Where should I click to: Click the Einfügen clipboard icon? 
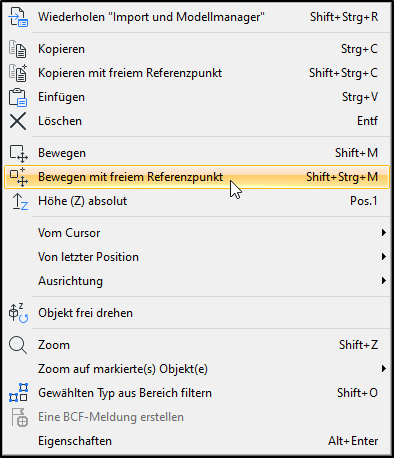[18, 97]
